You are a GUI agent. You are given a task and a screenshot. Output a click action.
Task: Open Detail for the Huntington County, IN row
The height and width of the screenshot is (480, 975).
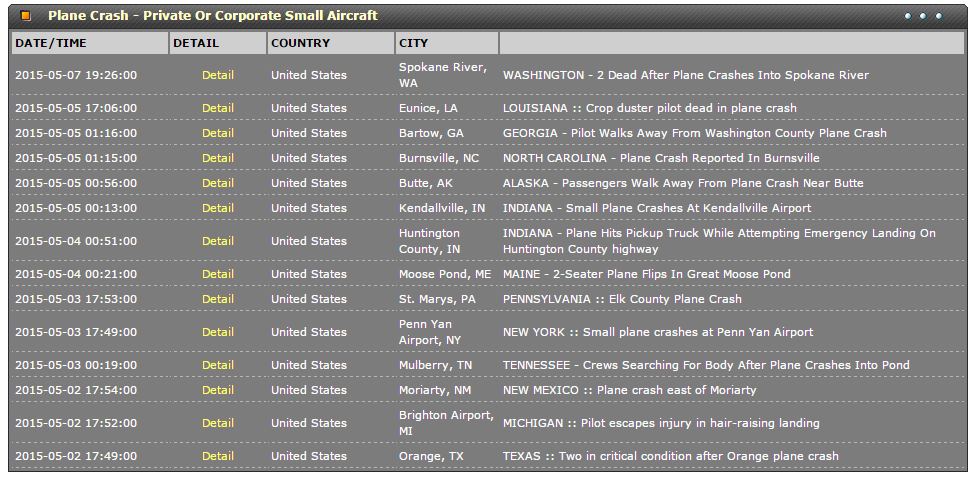[x=218, y=241]
